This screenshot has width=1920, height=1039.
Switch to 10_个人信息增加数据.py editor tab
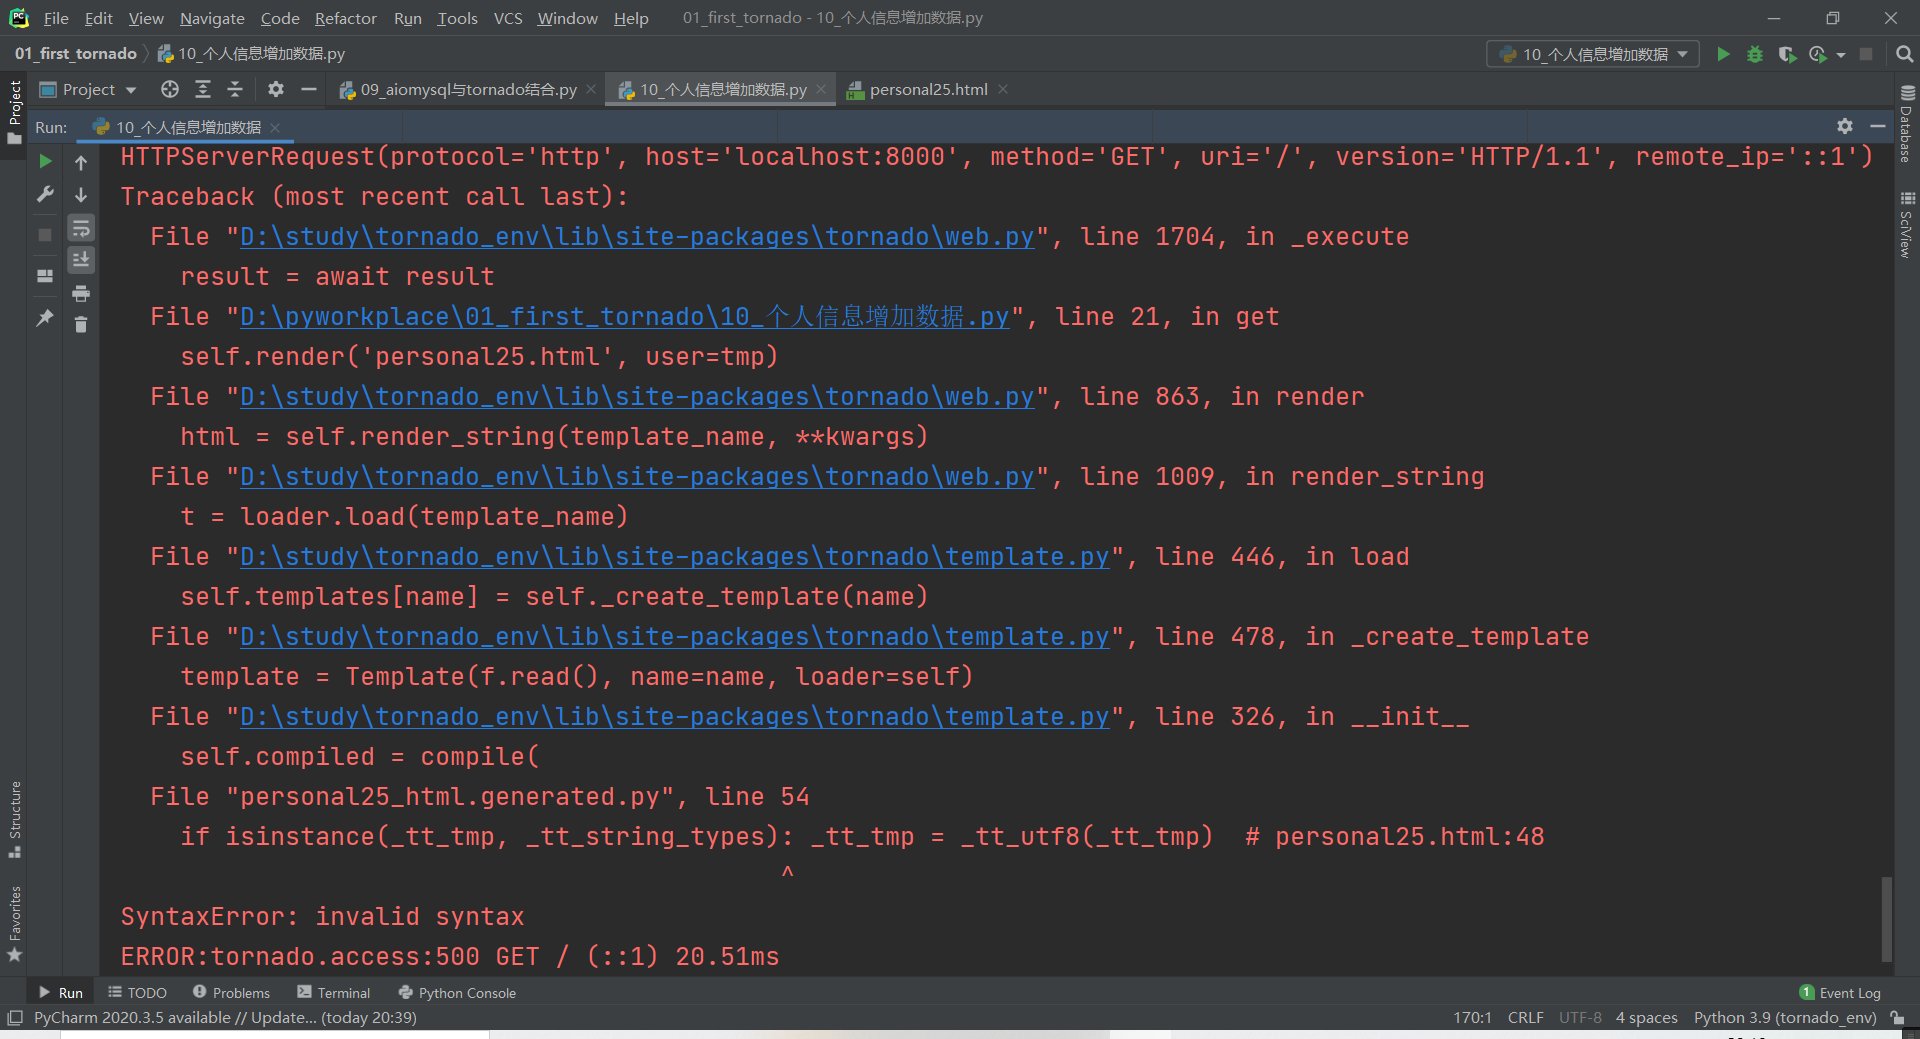[x=722, y=90]
